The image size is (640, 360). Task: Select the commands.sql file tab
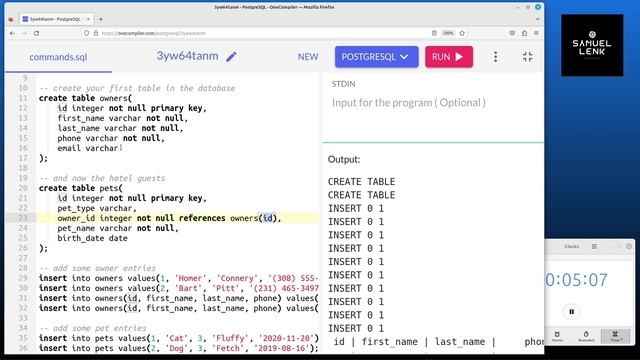point(58,57)
